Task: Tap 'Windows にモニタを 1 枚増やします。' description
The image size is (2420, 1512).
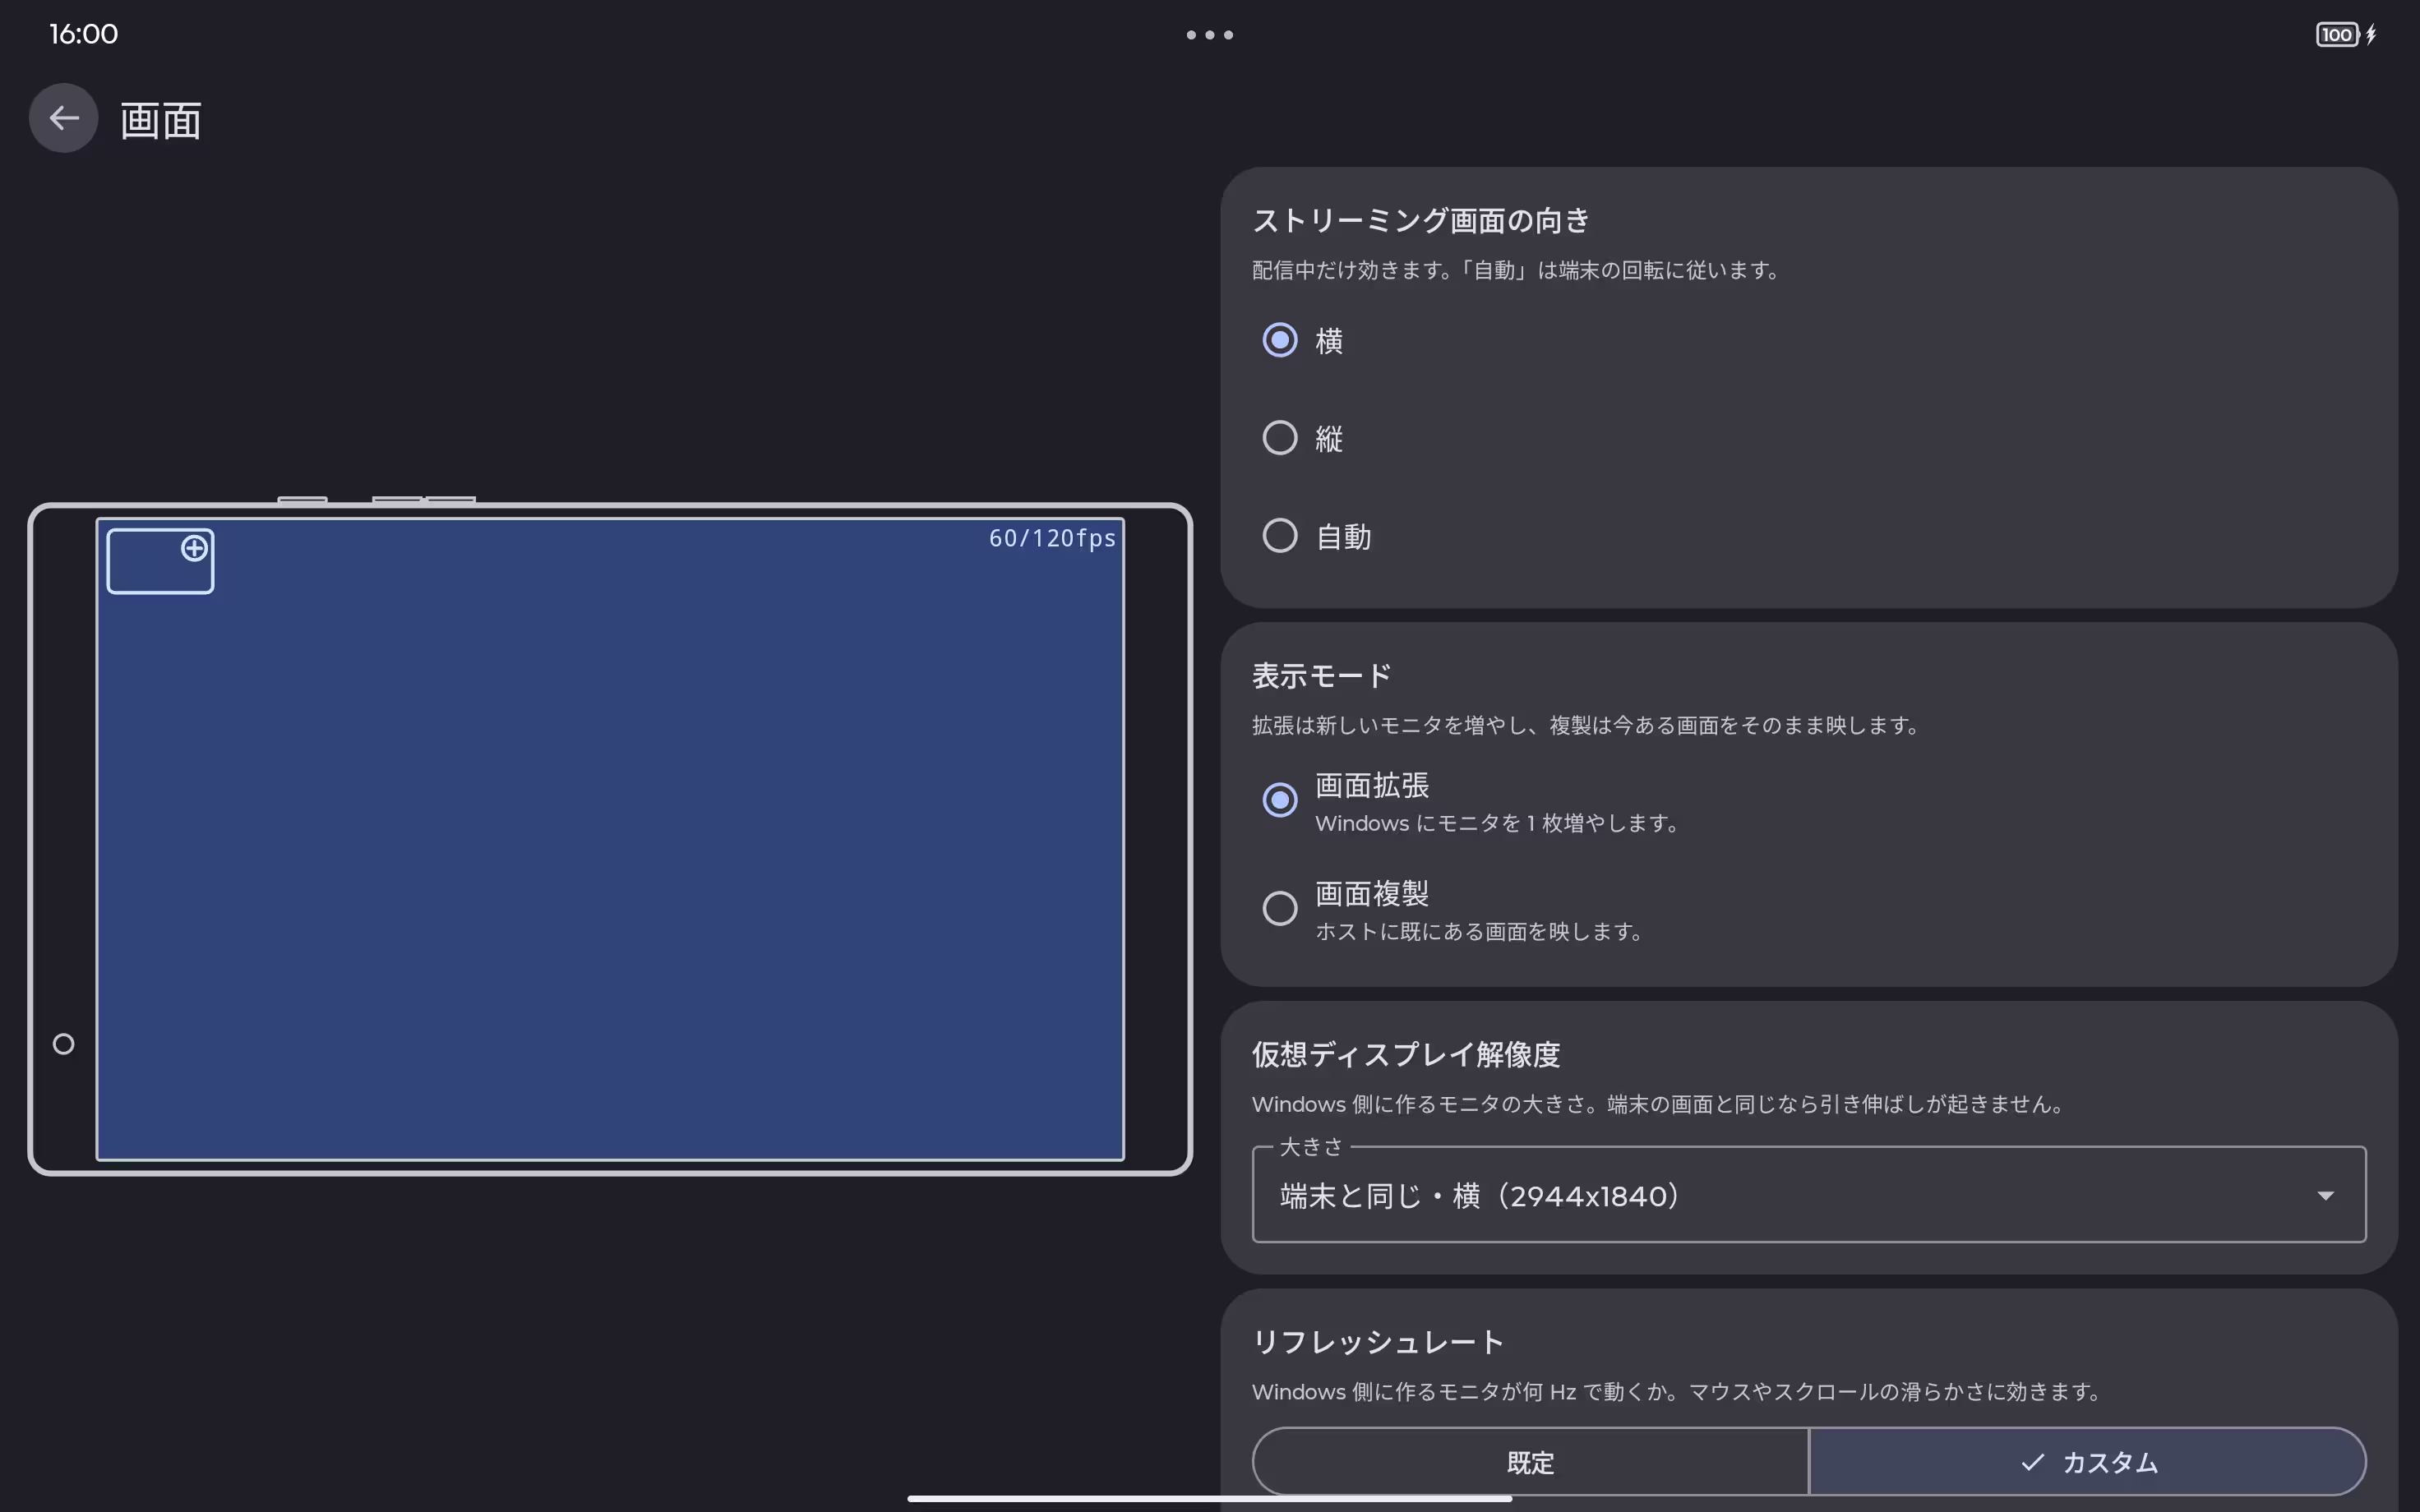Action: click(1499, 823)
